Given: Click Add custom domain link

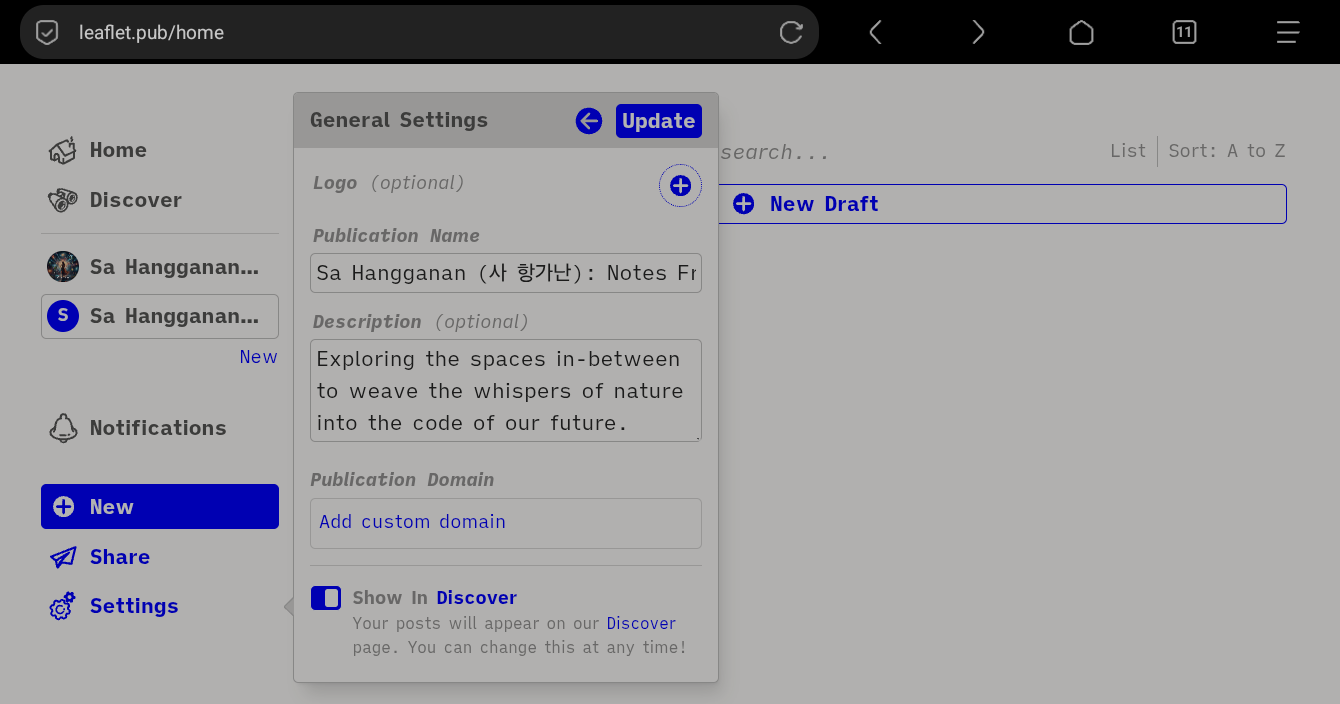Looking at the screenshot, I should click(412, 522).
